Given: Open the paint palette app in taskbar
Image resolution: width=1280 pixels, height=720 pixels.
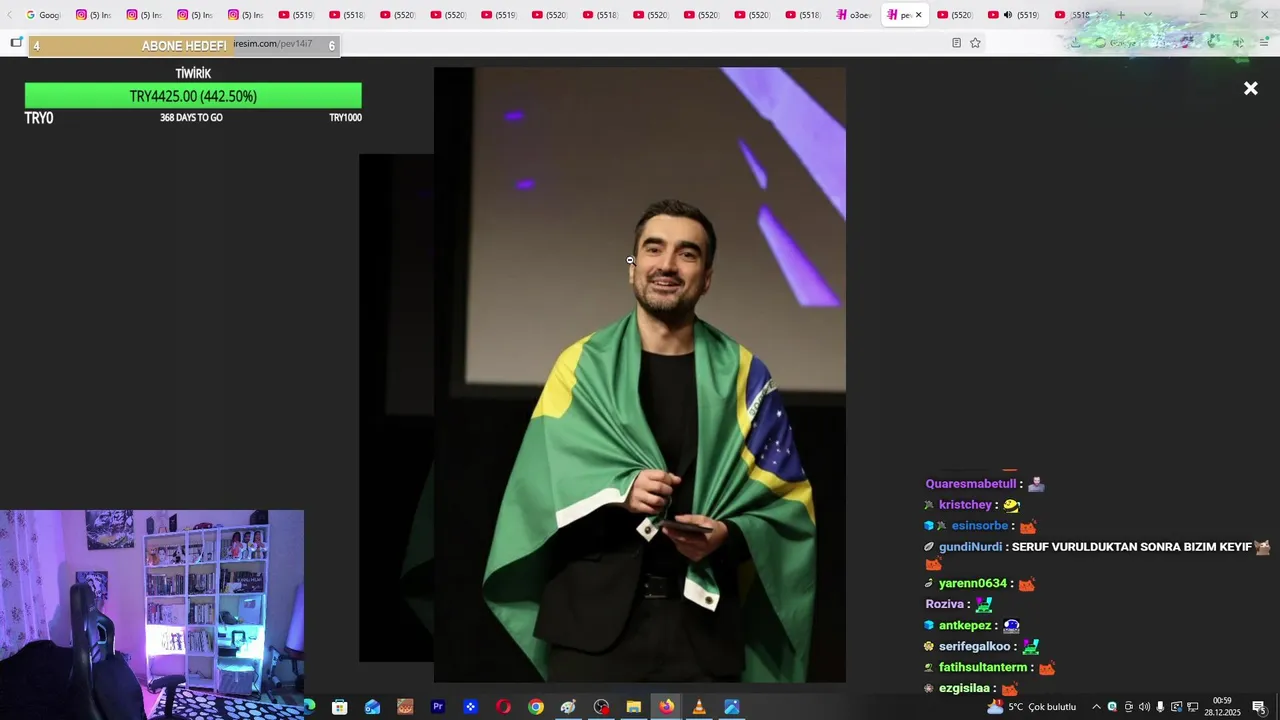Looking at the screenshot, I should pos(568,707).
